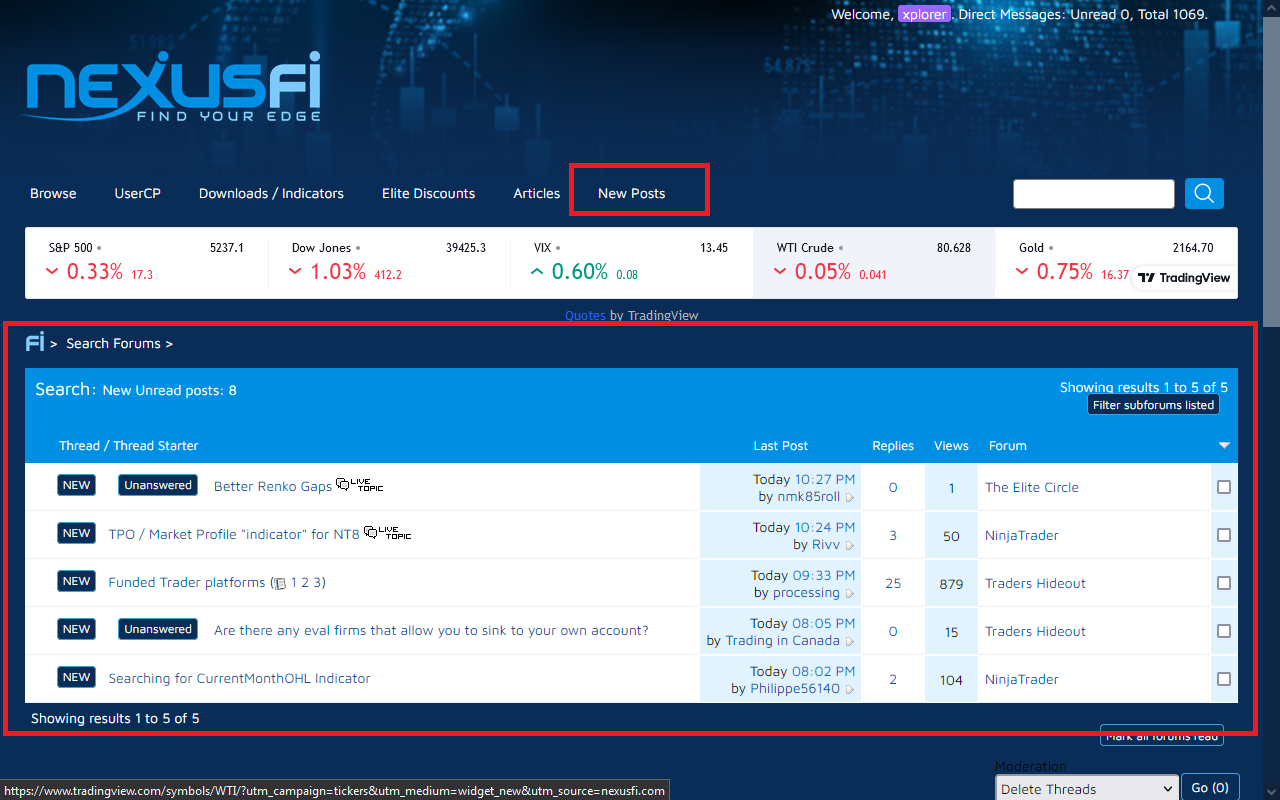Go to last post arrow next to Rivv

pos(850,545)
